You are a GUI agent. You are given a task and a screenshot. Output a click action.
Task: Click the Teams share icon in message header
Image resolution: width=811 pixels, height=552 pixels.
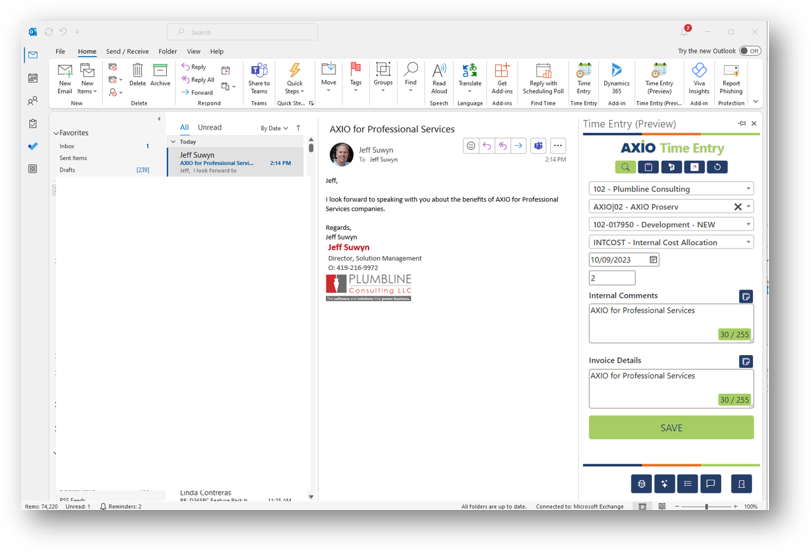point(538,146)
